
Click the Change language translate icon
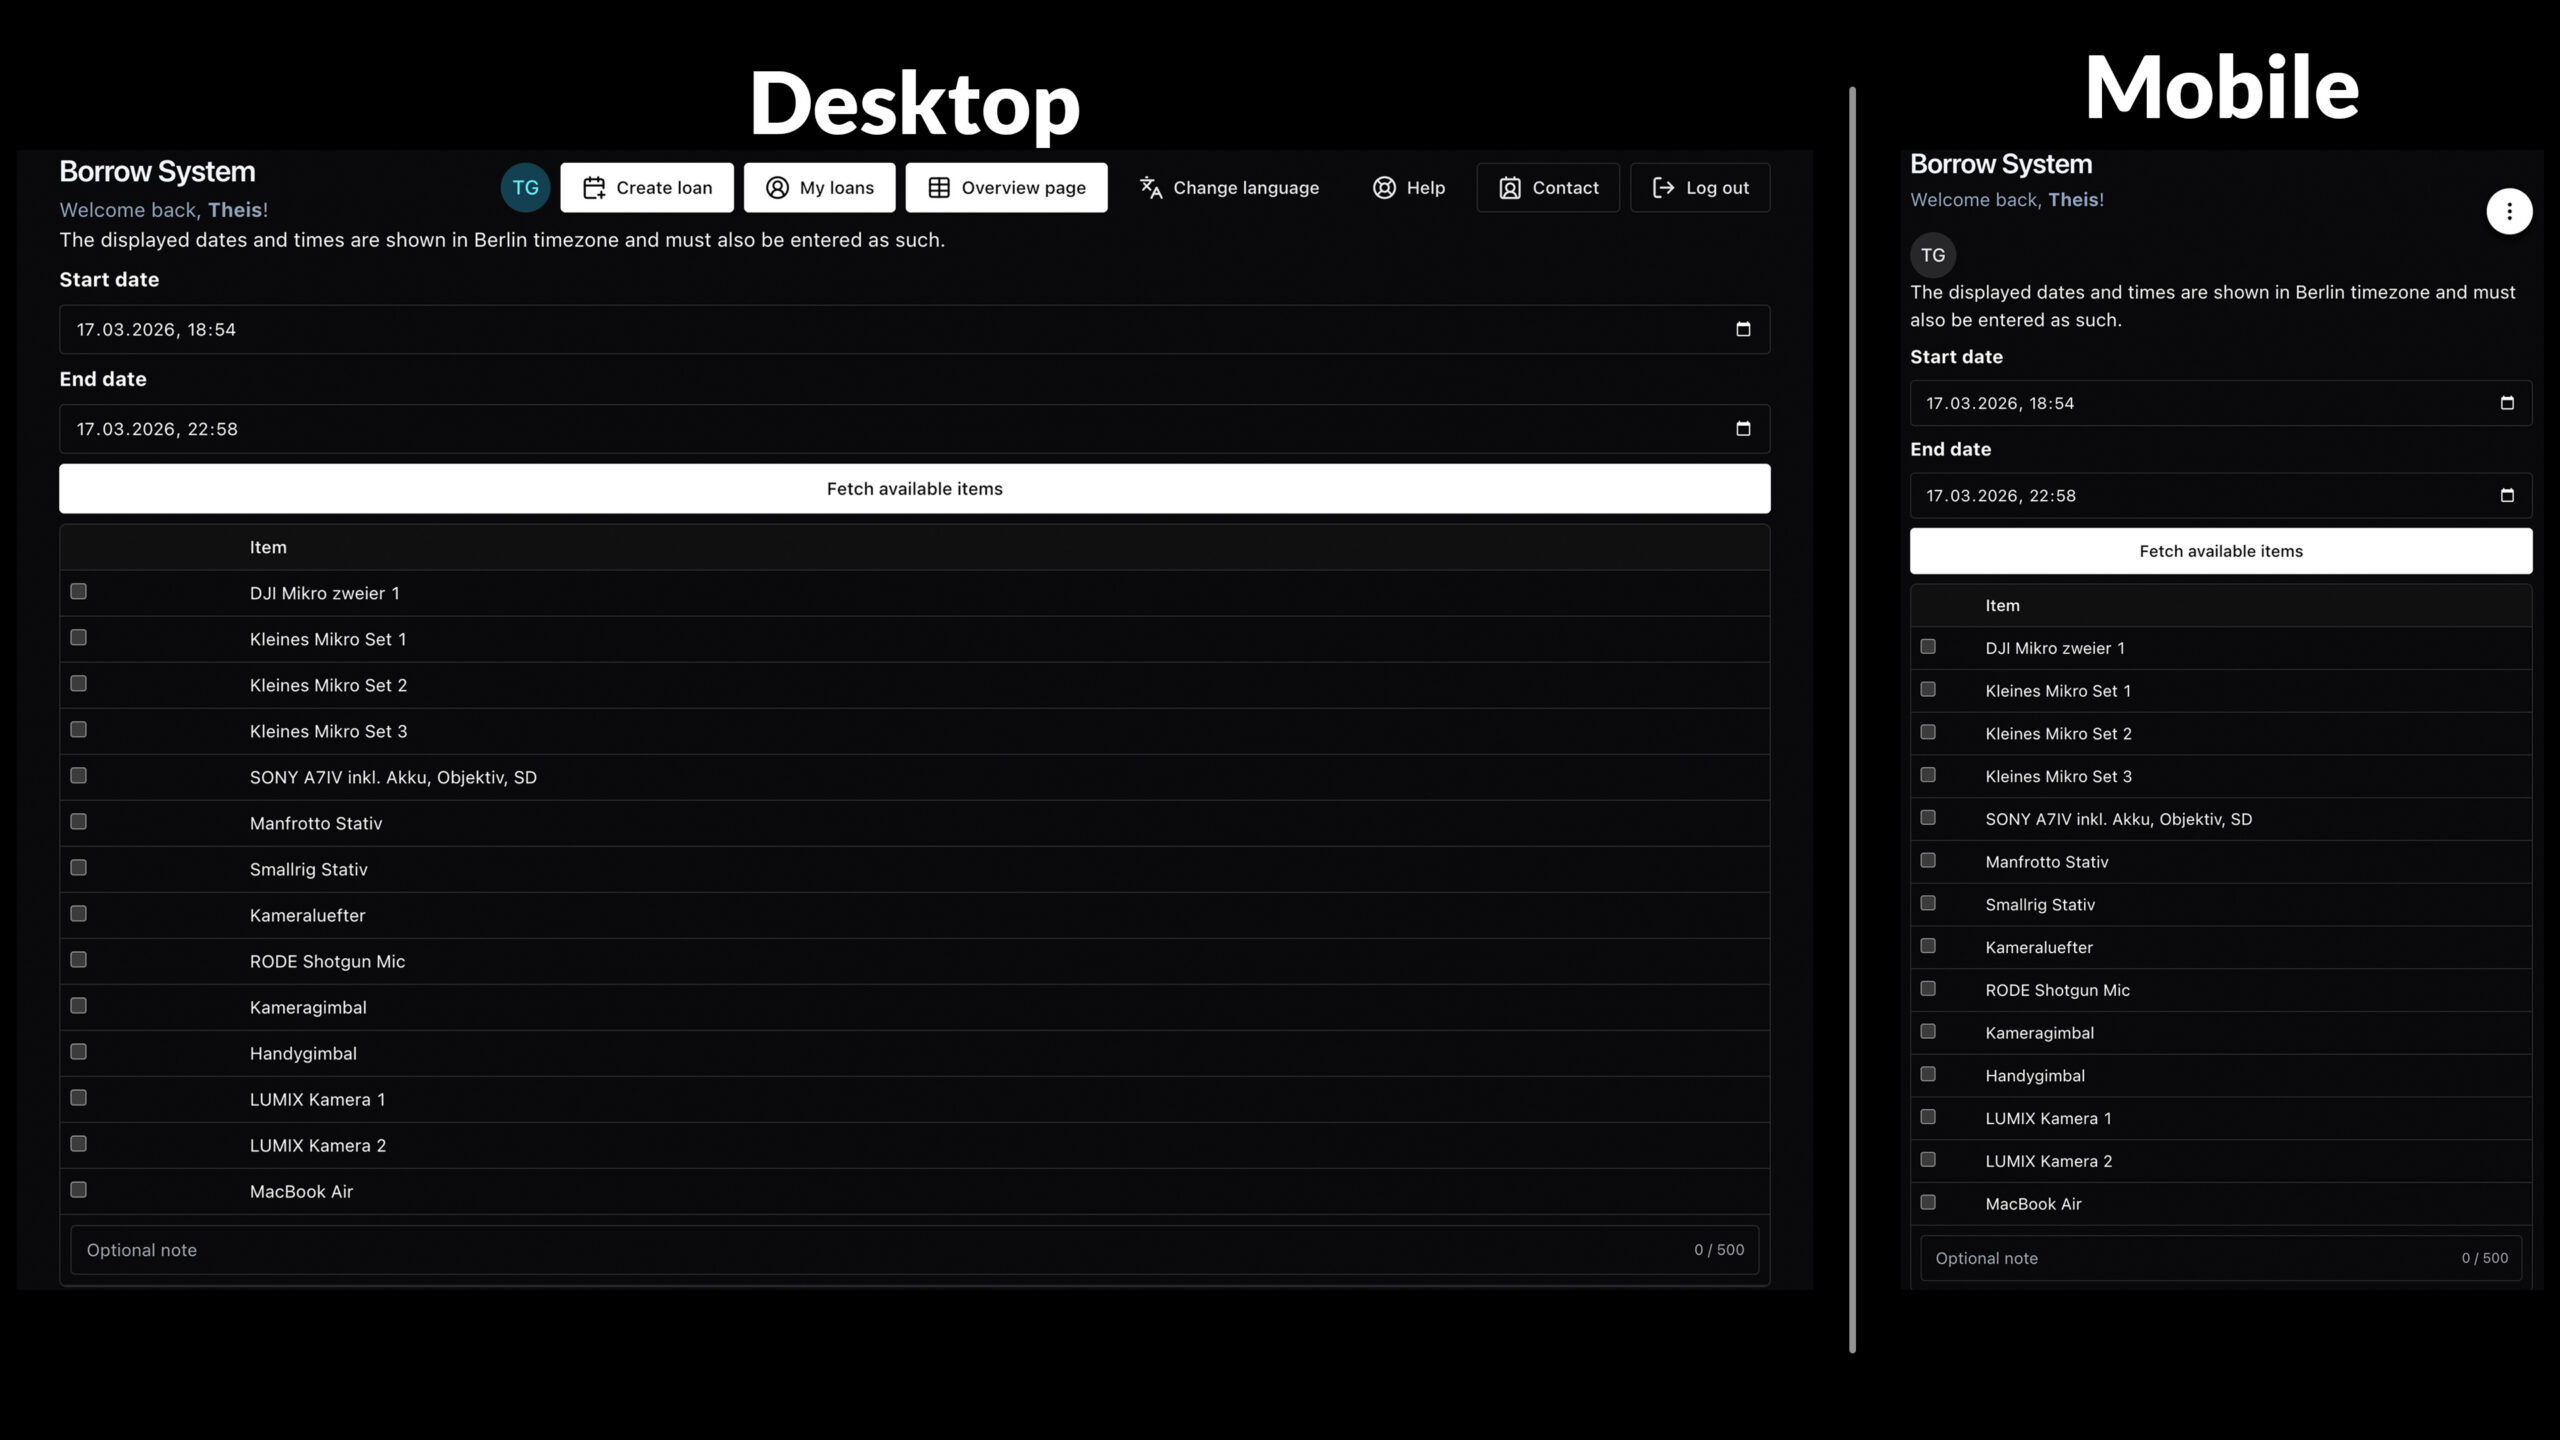tap(1151, 188)
